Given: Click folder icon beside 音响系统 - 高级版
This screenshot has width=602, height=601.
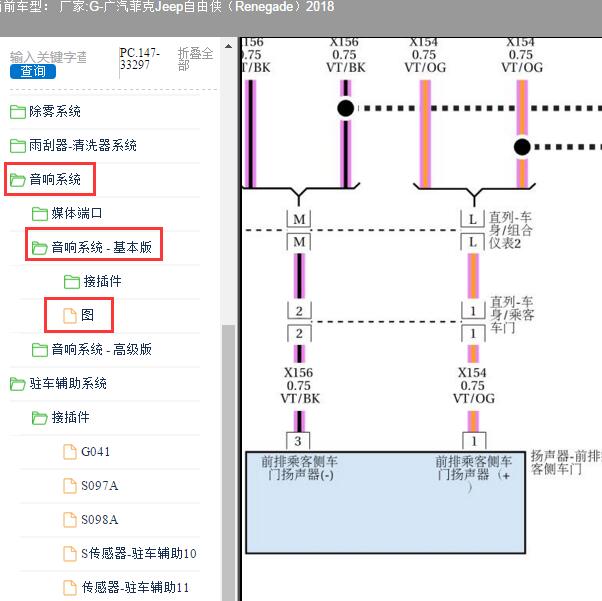Looking at the screenshot, I should click(40, 350).
